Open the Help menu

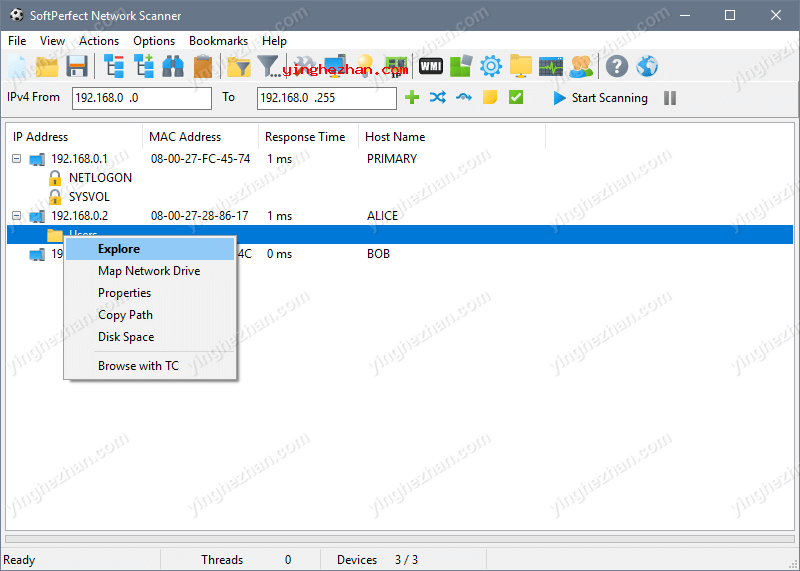[274, 41]
